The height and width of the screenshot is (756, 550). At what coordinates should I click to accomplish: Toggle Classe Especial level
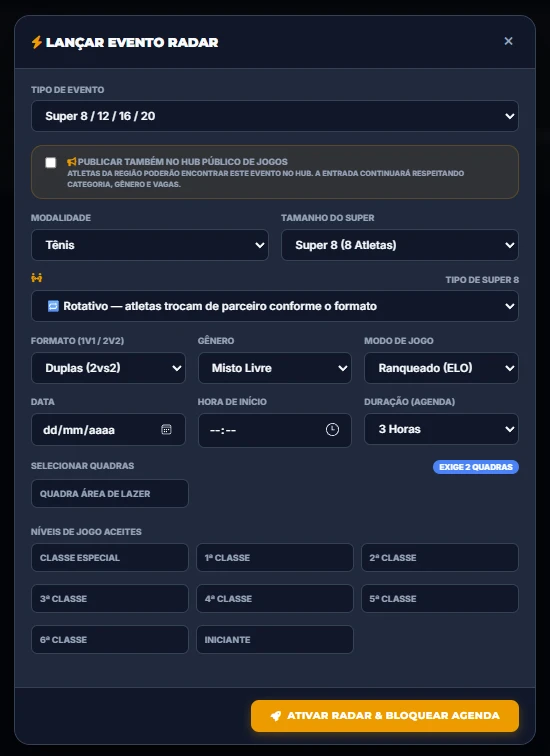[x=109, y=557]
